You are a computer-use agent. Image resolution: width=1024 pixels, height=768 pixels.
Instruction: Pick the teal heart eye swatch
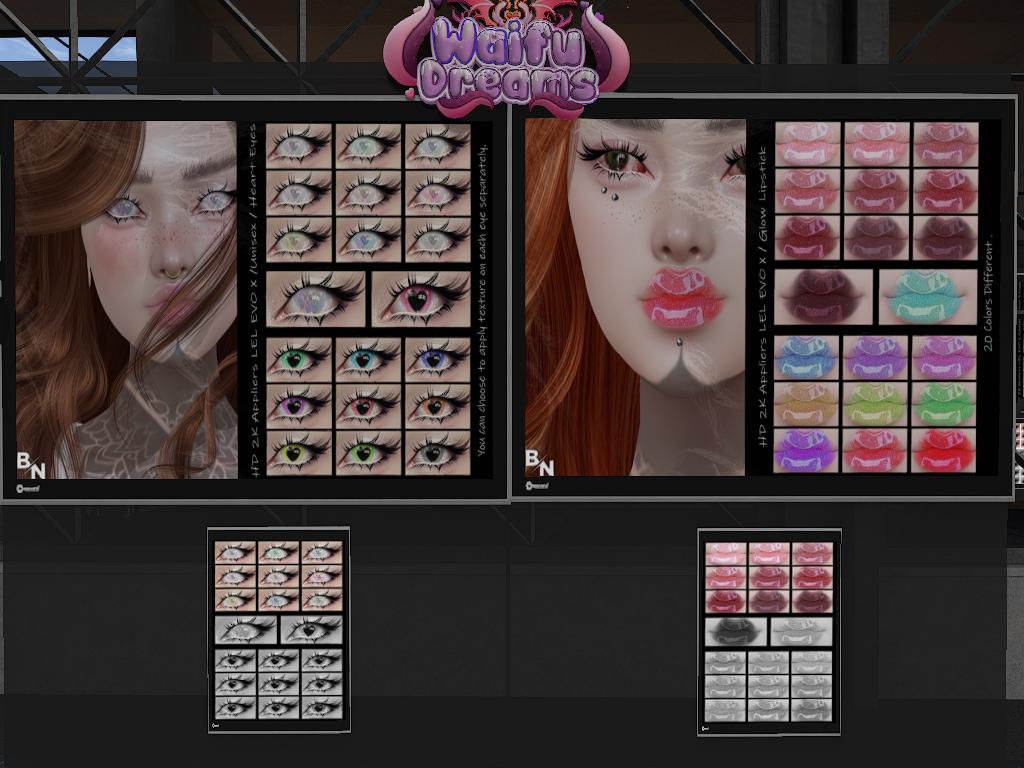click(x=368, y=359)
